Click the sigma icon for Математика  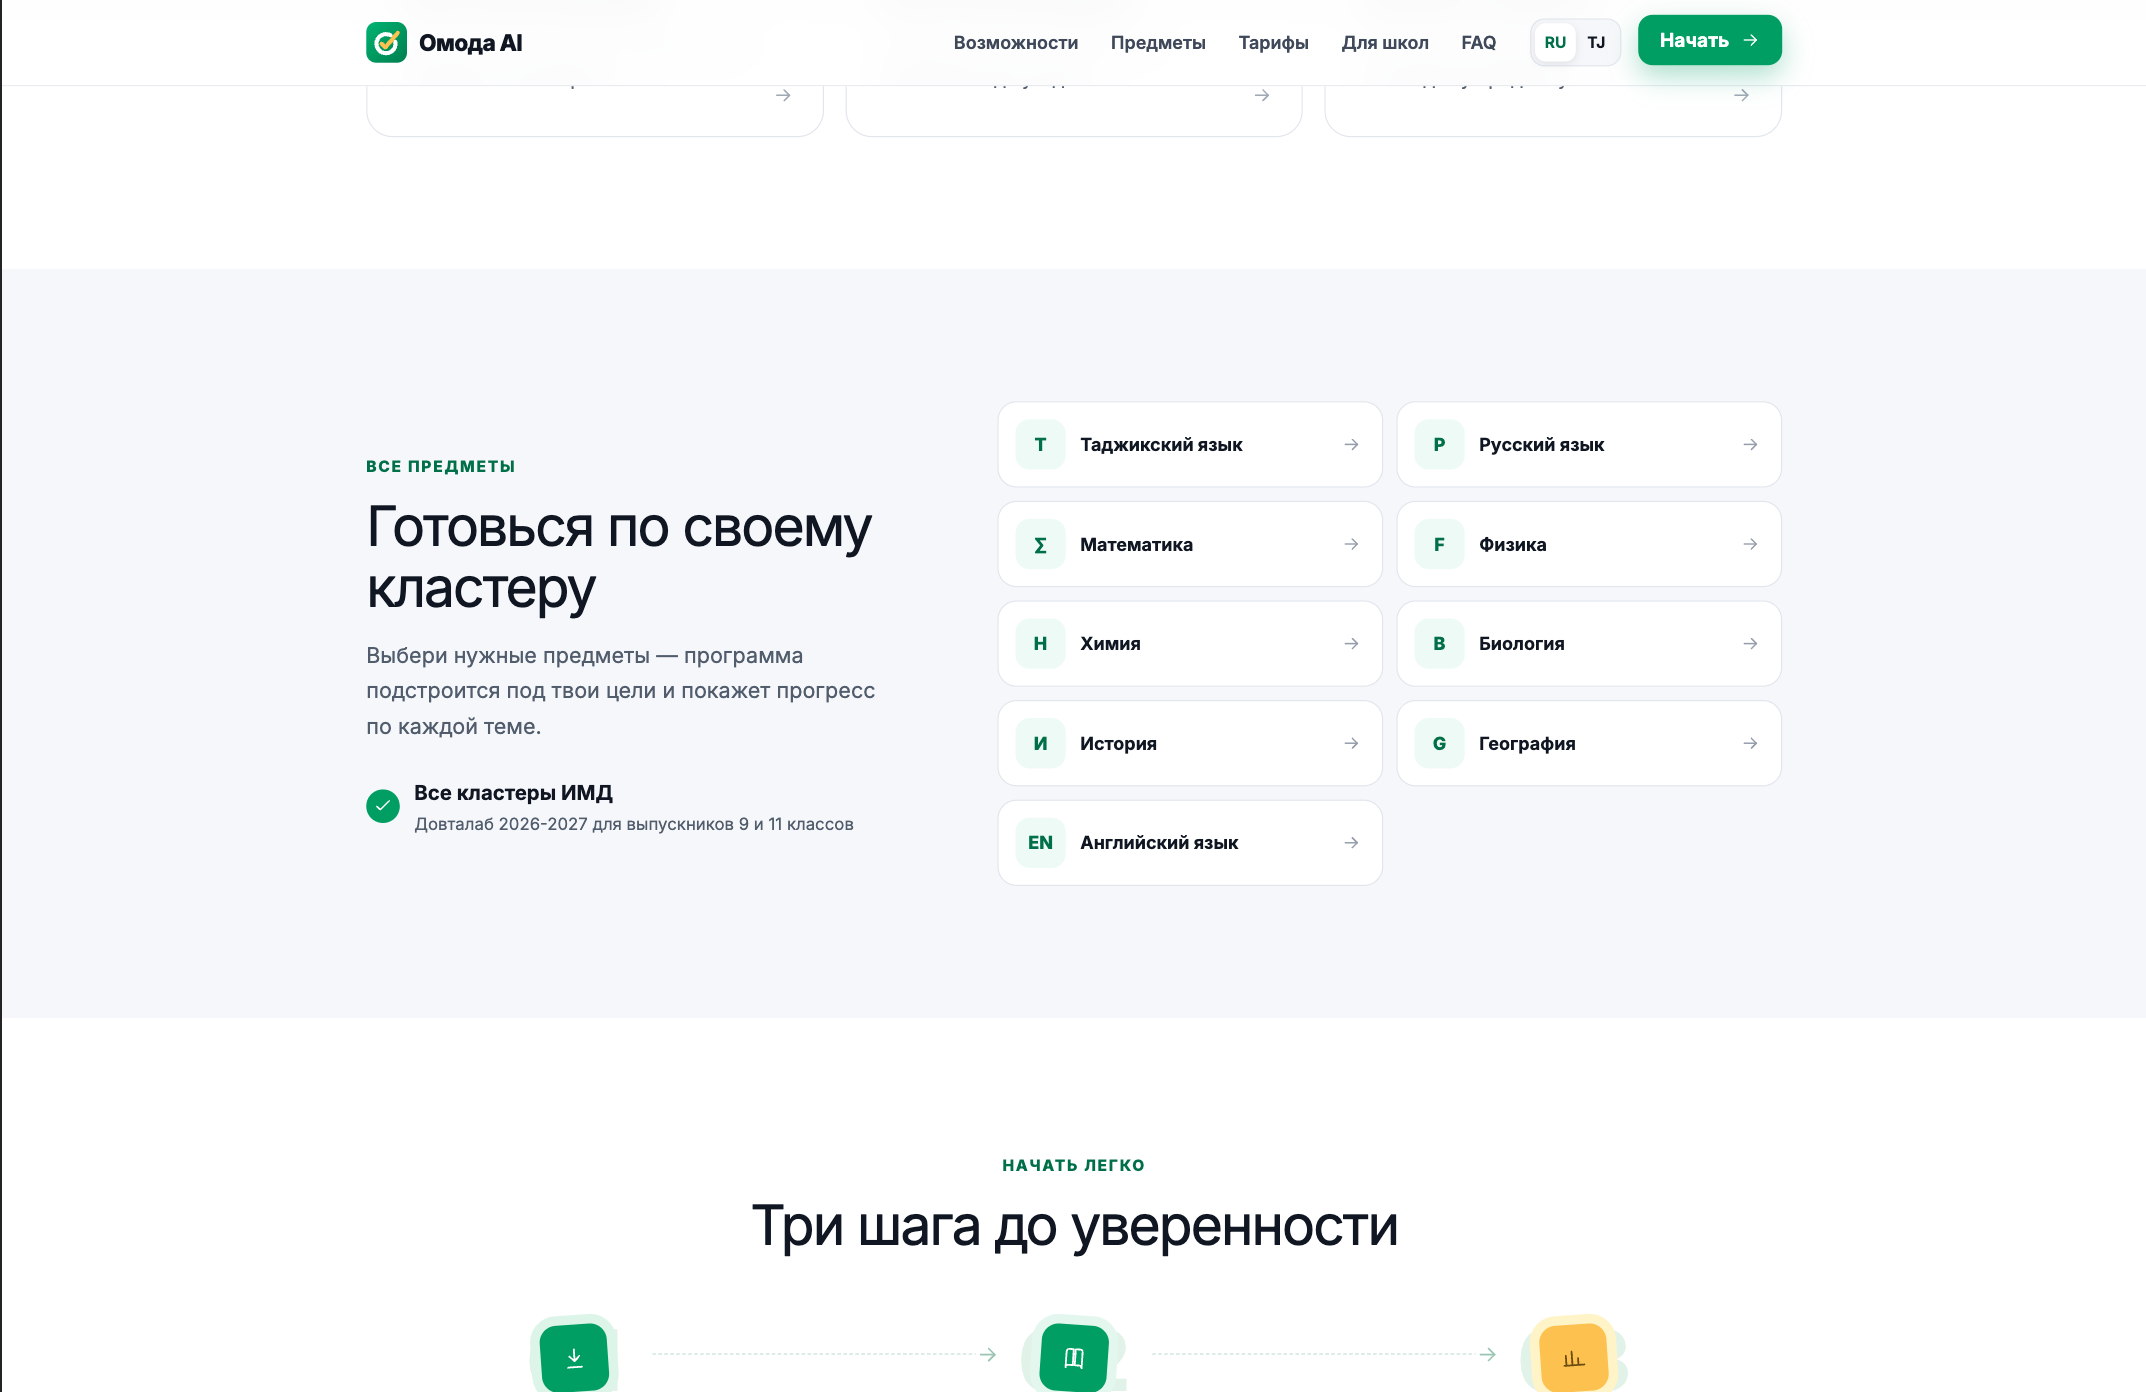point(1040,544)
